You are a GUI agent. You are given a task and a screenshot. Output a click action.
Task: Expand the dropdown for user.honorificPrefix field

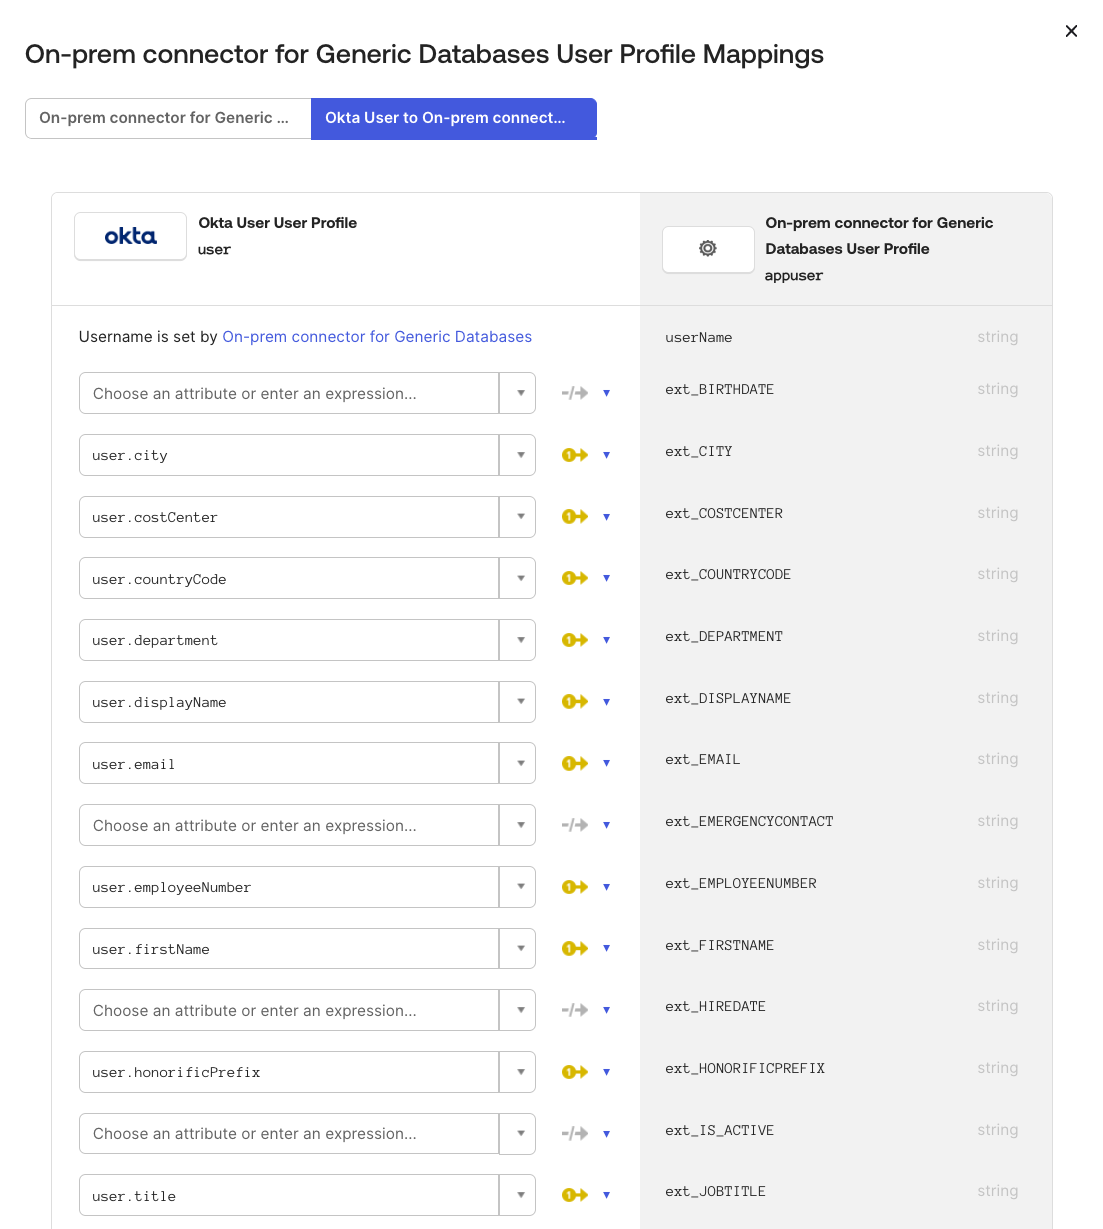(x=518, y=1071)
